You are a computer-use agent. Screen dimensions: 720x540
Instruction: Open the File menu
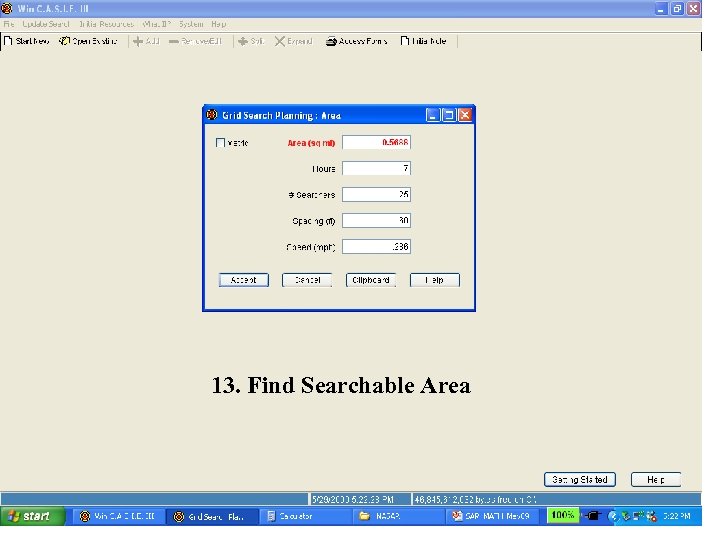tap(9, 24)
